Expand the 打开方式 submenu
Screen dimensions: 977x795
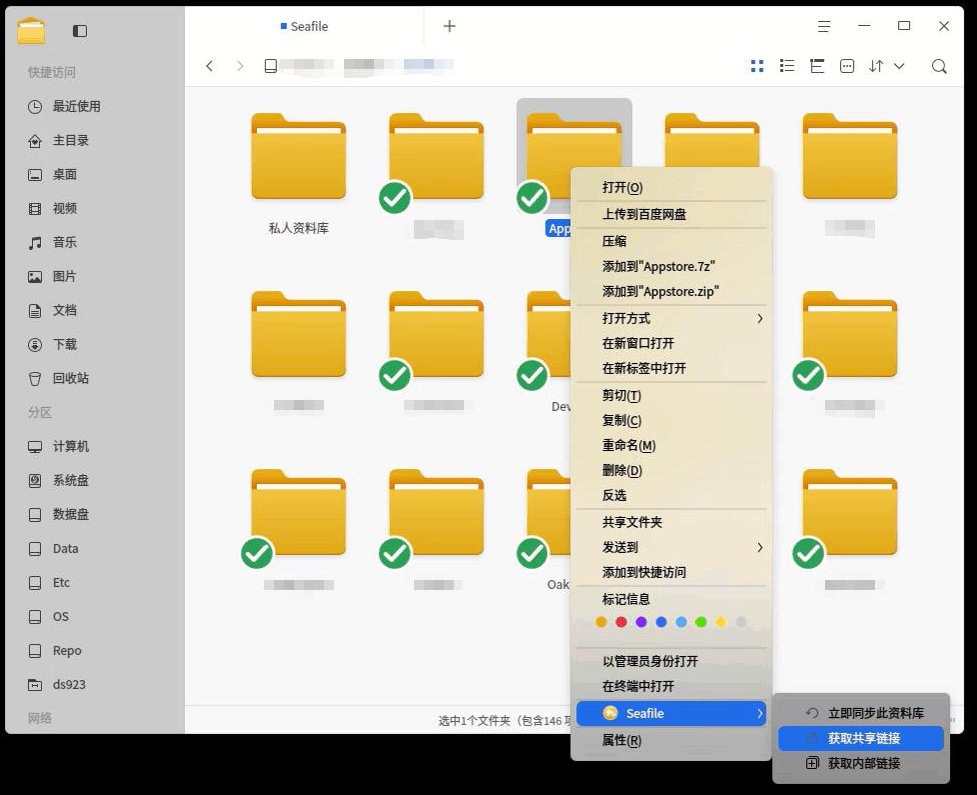671,318
